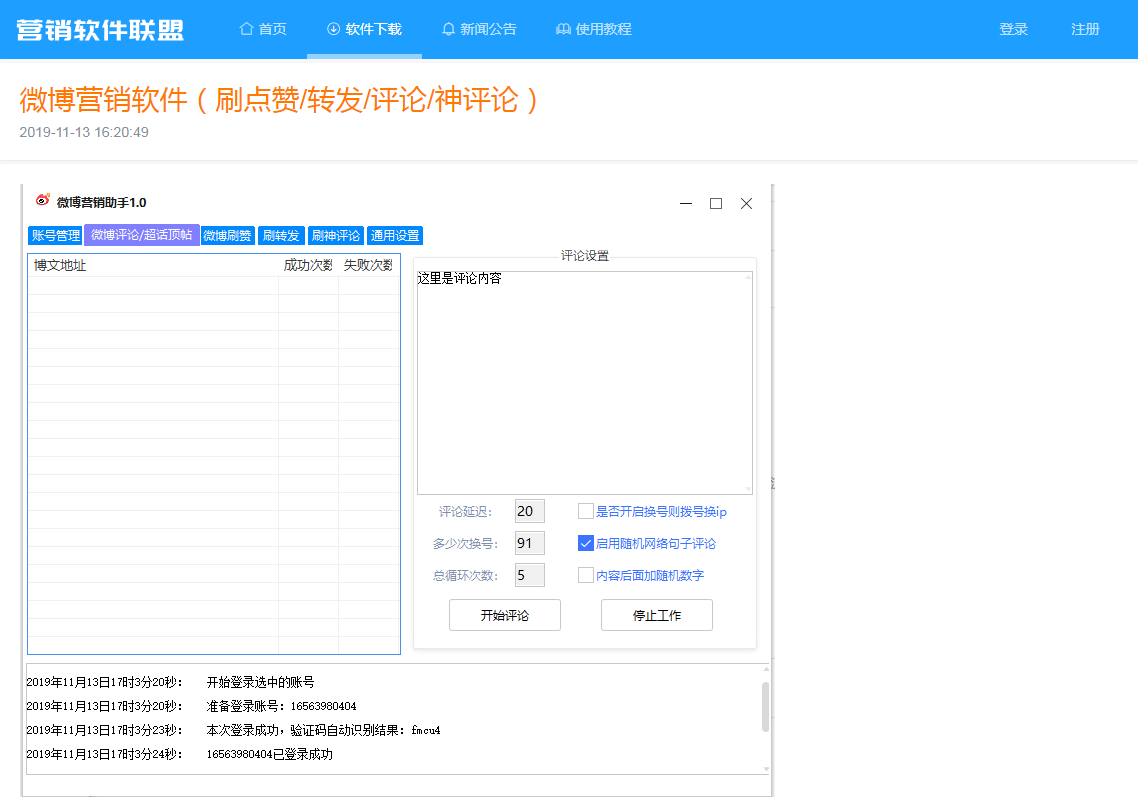This screenshot has width=1138, height=799.
Task: Click the 注册 link
Action: click(x=1085, y=29)
